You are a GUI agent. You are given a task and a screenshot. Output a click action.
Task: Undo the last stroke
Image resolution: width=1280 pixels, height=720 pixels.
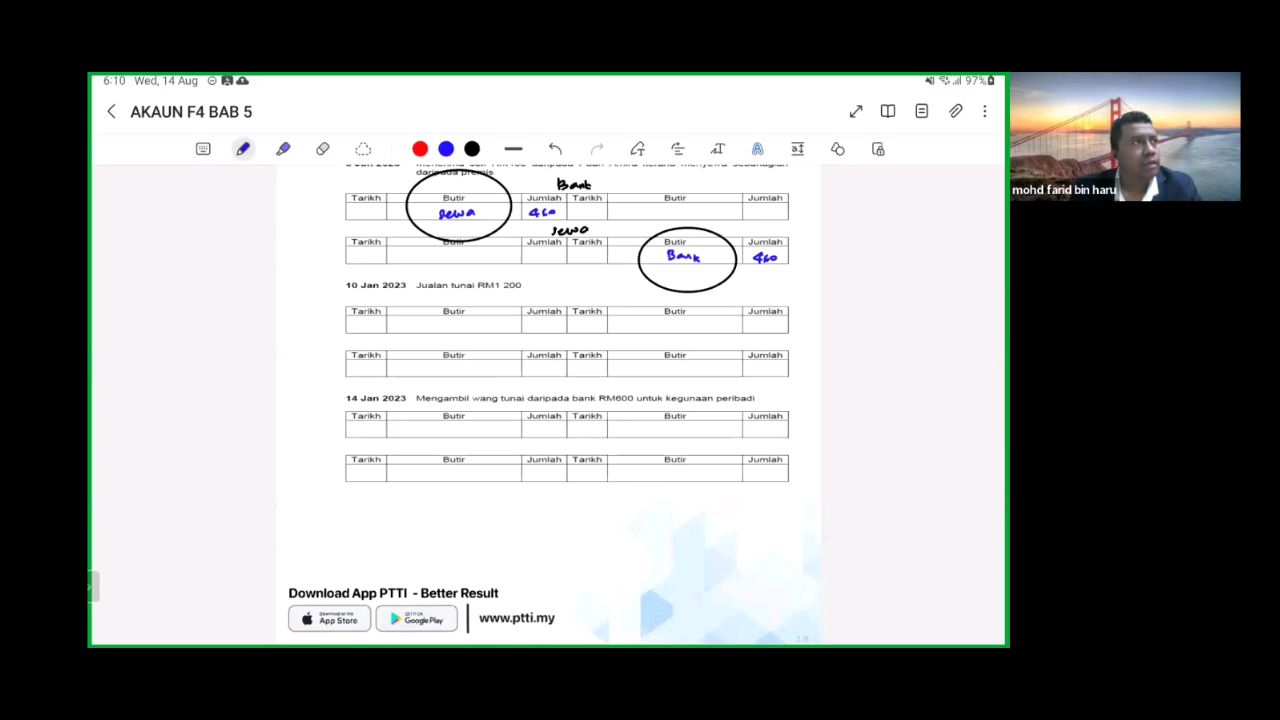pos(555,149)
